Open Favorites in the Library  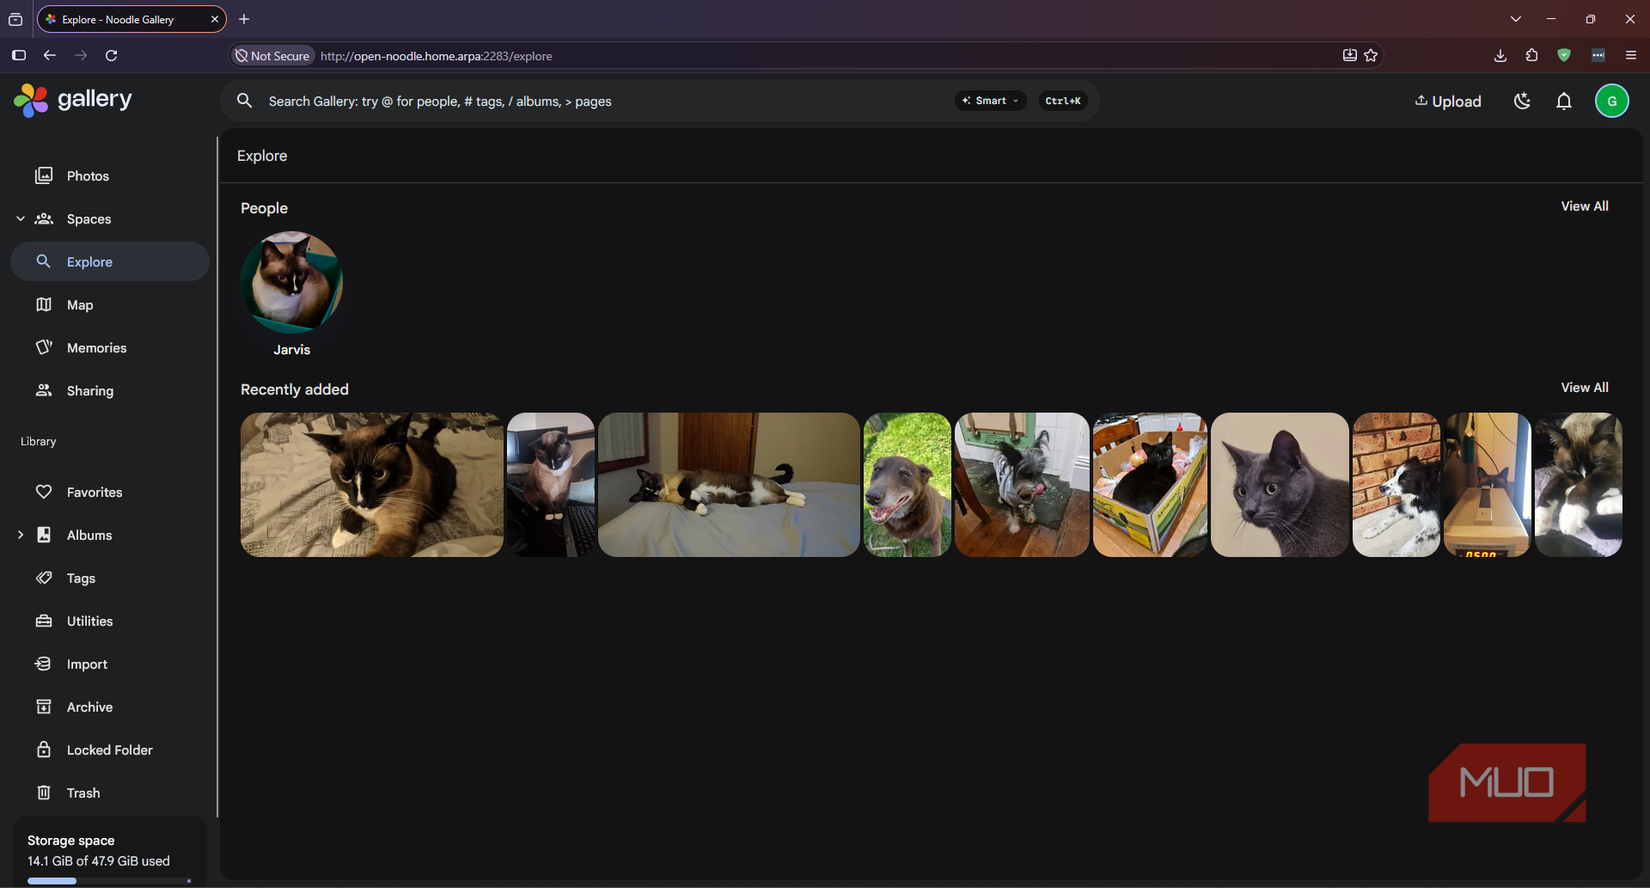pyautogui.click(x=110, y=492)
